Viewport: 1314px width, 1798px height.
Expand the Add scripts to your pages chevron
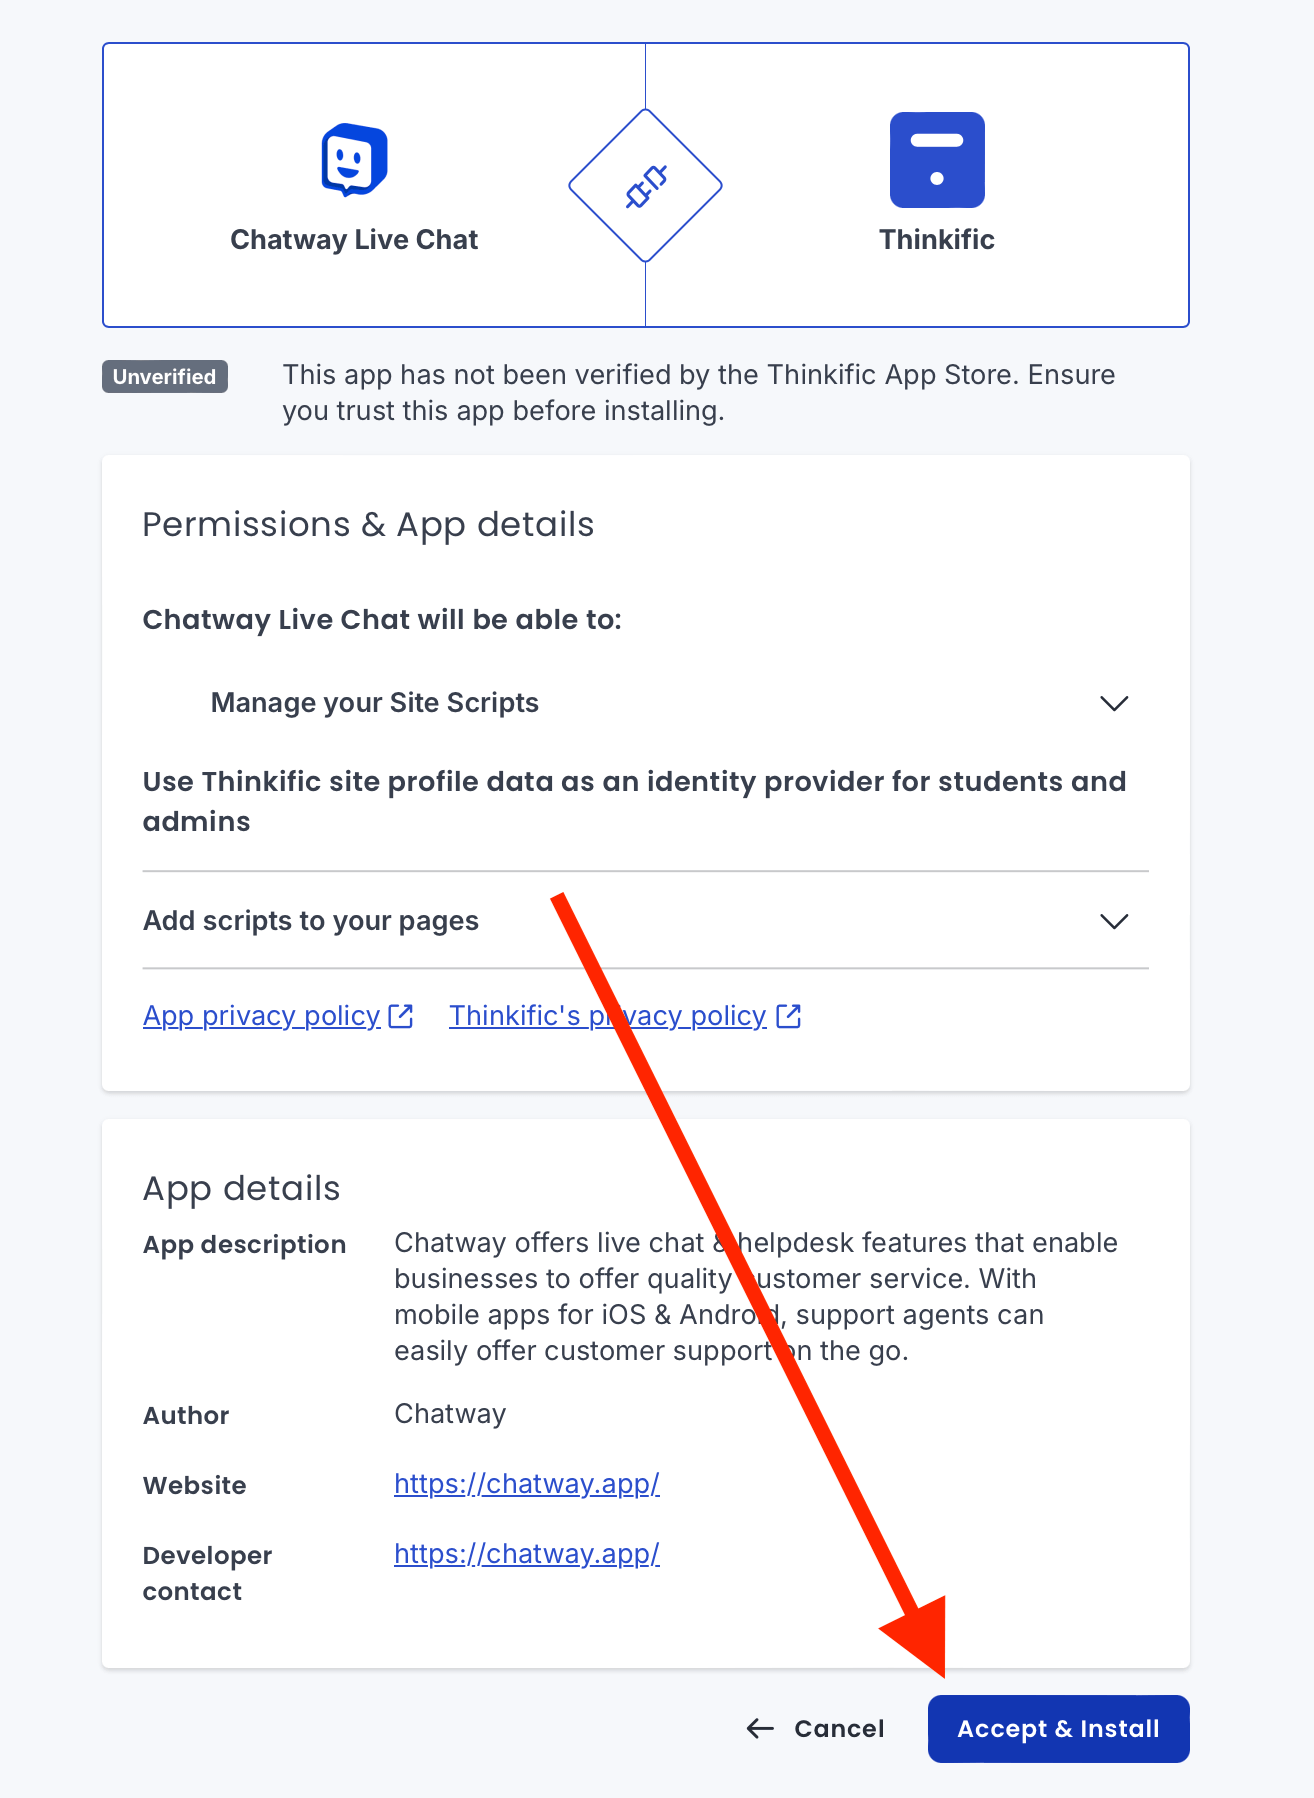coord(1114,921)
